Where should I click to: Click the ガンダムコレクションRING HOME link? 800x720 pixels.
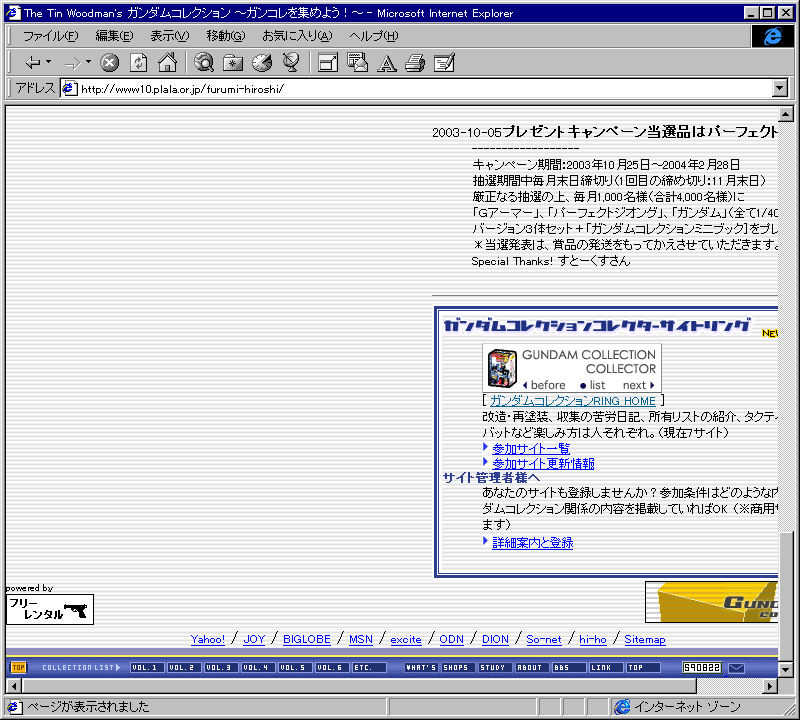(x=572, y=401)
